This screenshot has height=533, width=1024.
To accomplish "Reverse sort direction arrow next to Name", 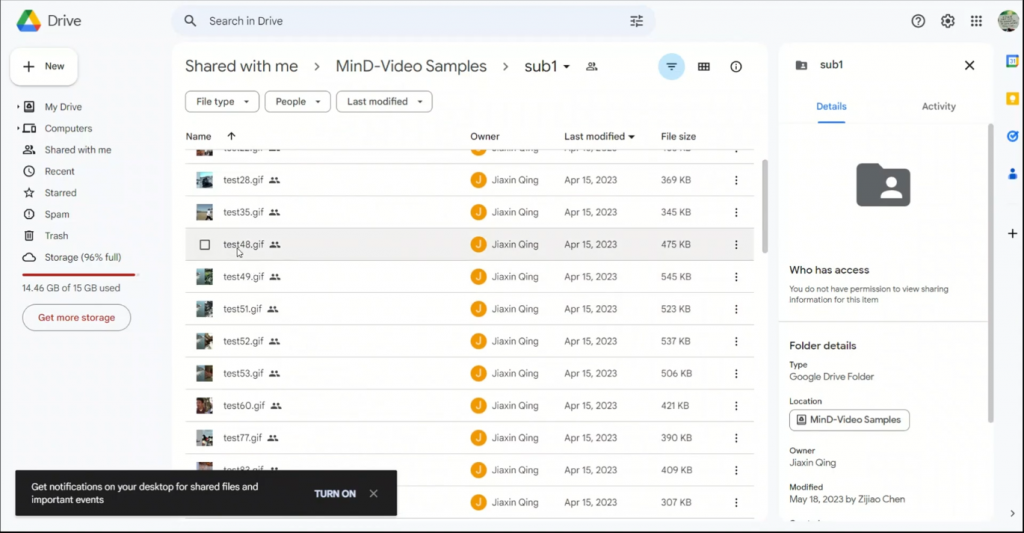I will pos(231,137).
